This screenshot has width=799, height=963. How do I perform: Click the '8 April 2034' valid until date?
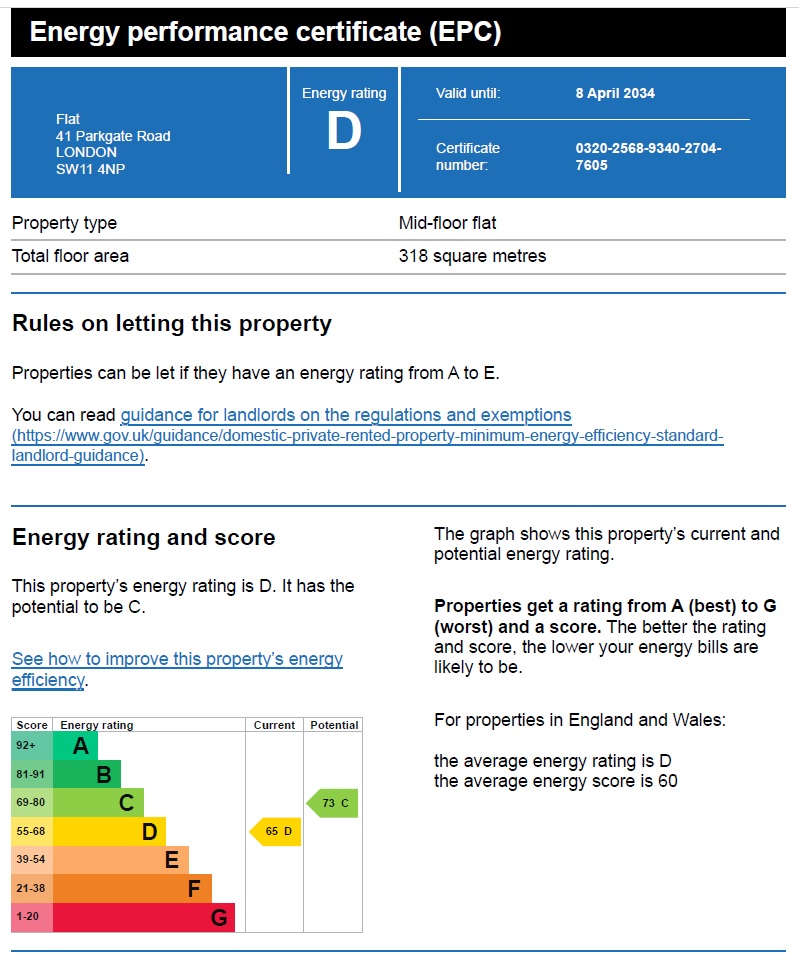pyautogui.click(x=615, y=93)
